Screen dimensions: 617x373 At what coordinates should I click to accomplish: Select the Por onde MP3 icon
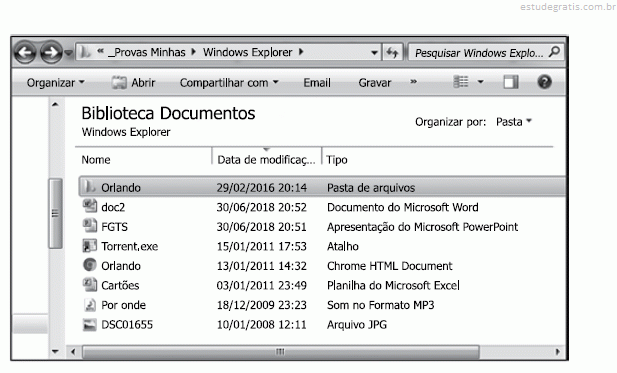coord(90,305)
